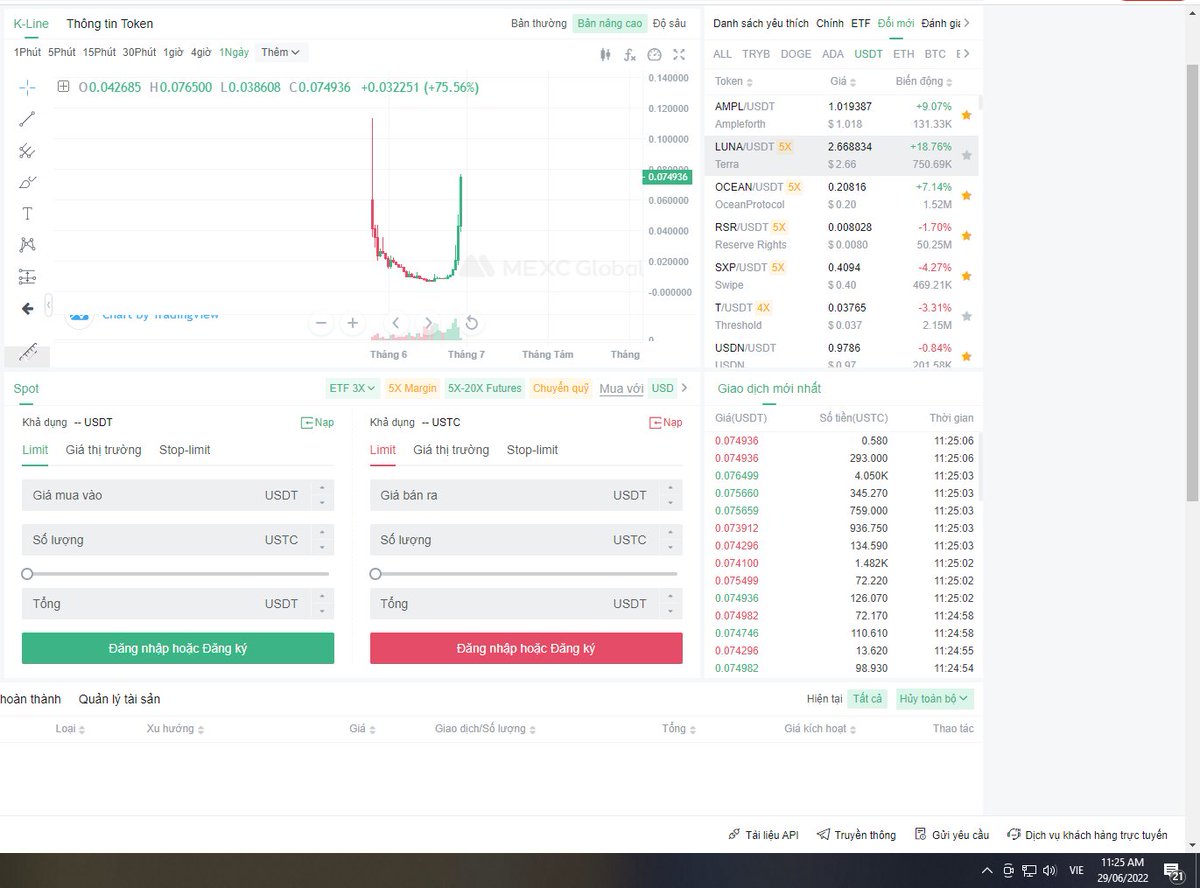Click the sell amount slider handle
1200x888 pixels.
(x=375, y=574)
